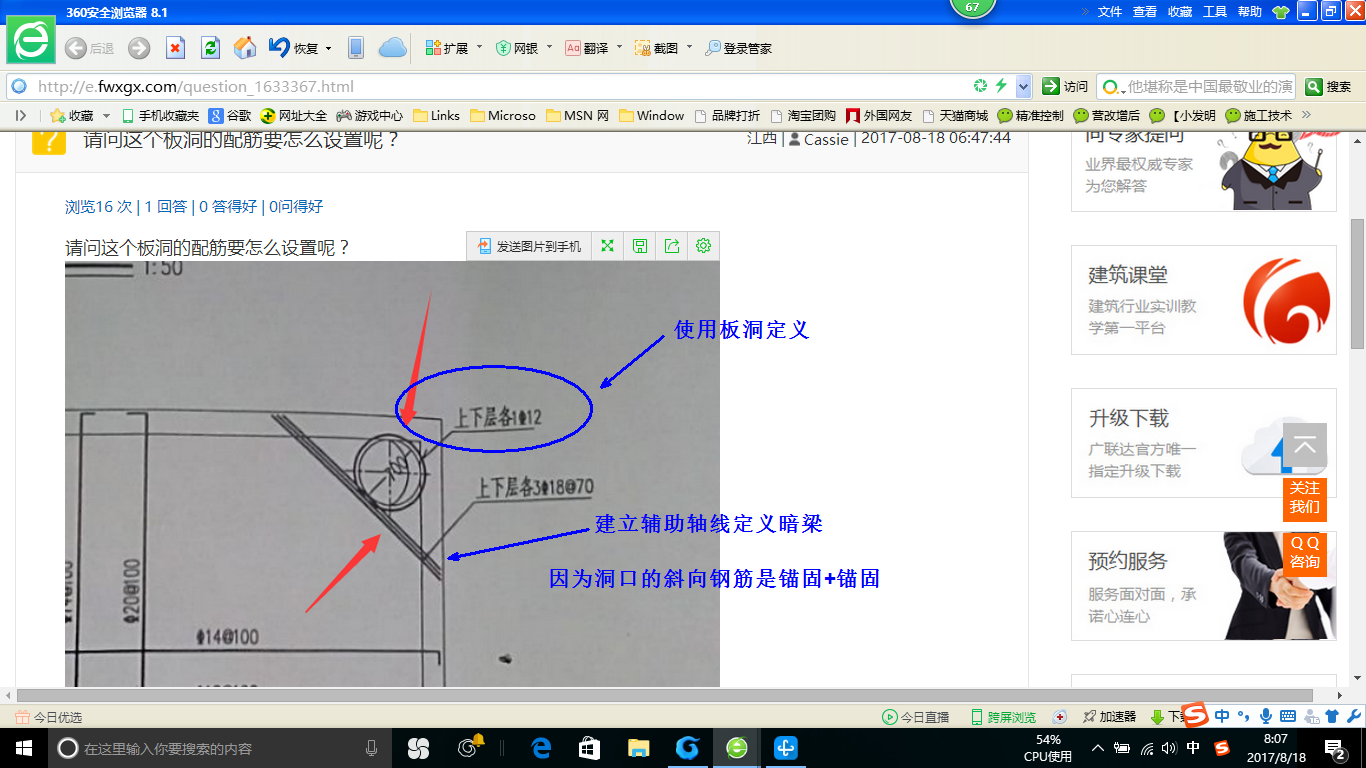Click the 1 回答 answers link
This screenshot has width=1366, height=768.
[x=165, y=207]
